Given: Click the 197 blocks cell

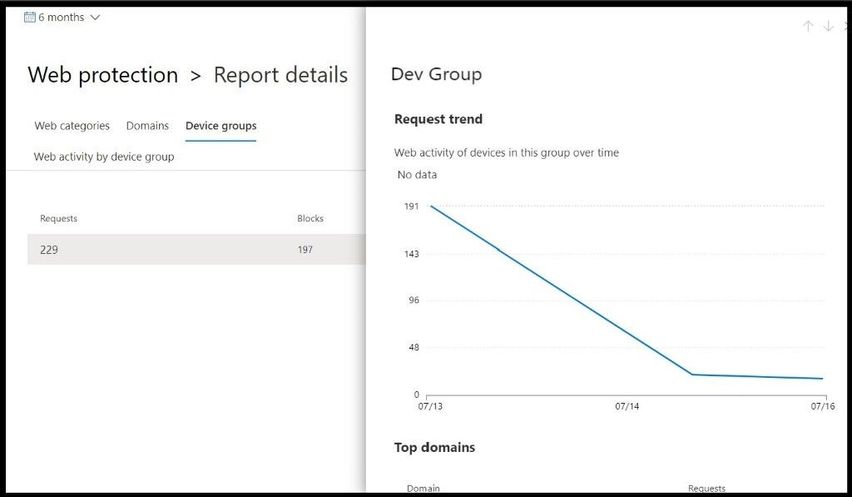Looking at the screenshot, I should pos(305,249).
